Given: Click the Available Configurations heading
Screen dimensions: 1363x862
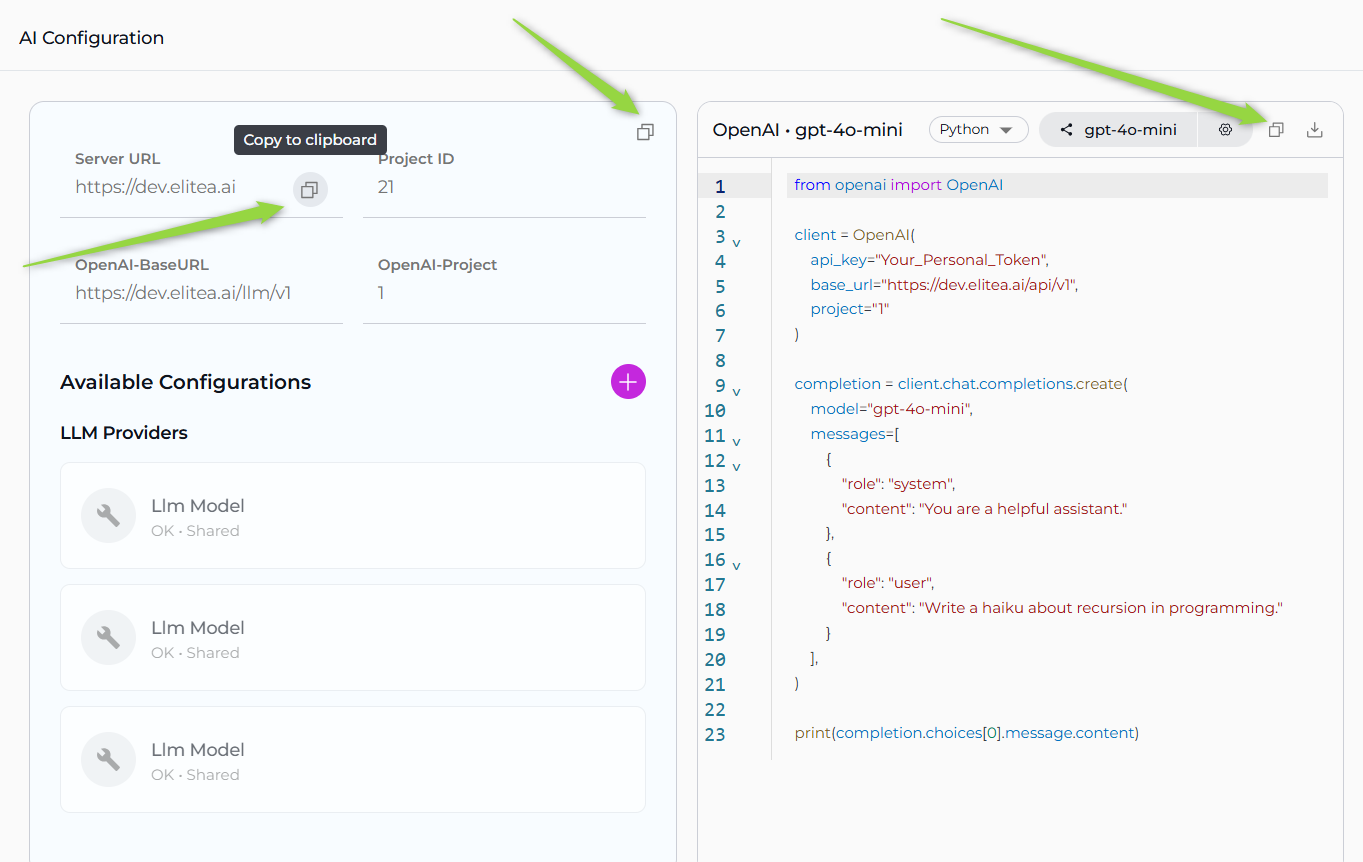Looking at the screenshot, I should pyautogui.click(x=186, y=382).
